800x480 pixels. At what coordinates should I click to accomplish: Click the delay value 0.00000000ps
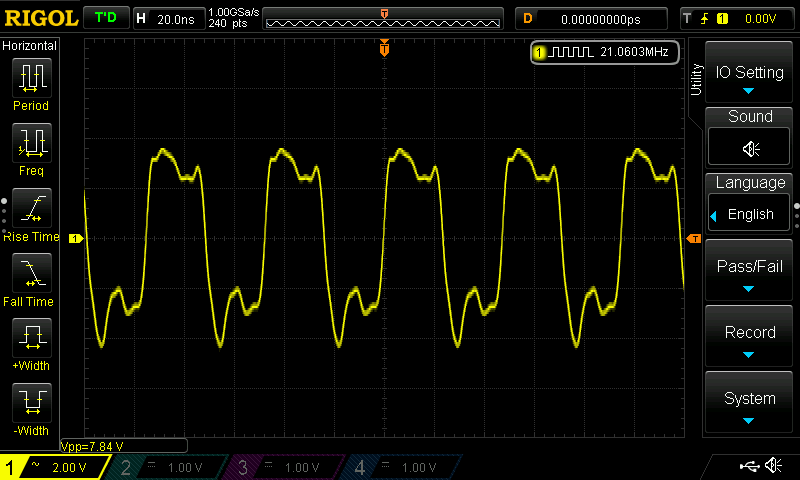point(601,19)
